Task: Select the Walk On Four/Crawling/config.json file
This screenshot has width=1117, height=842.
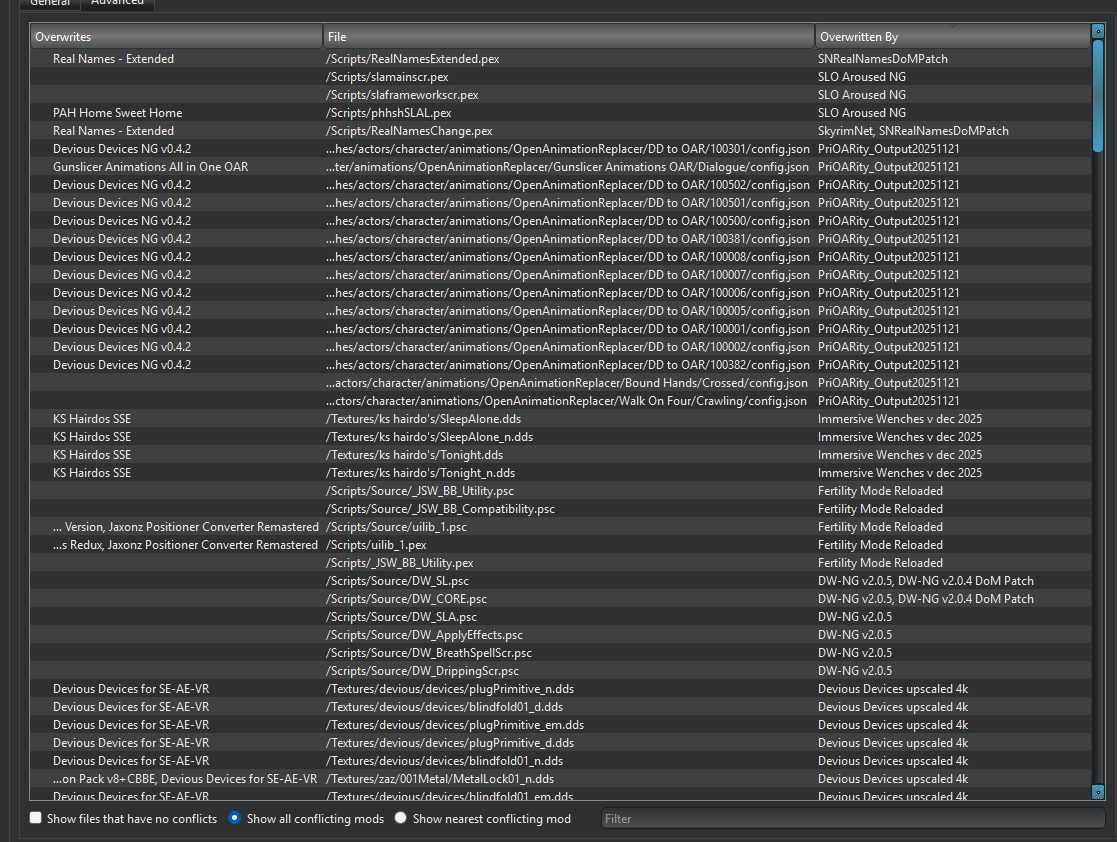Action: point(566,401)
